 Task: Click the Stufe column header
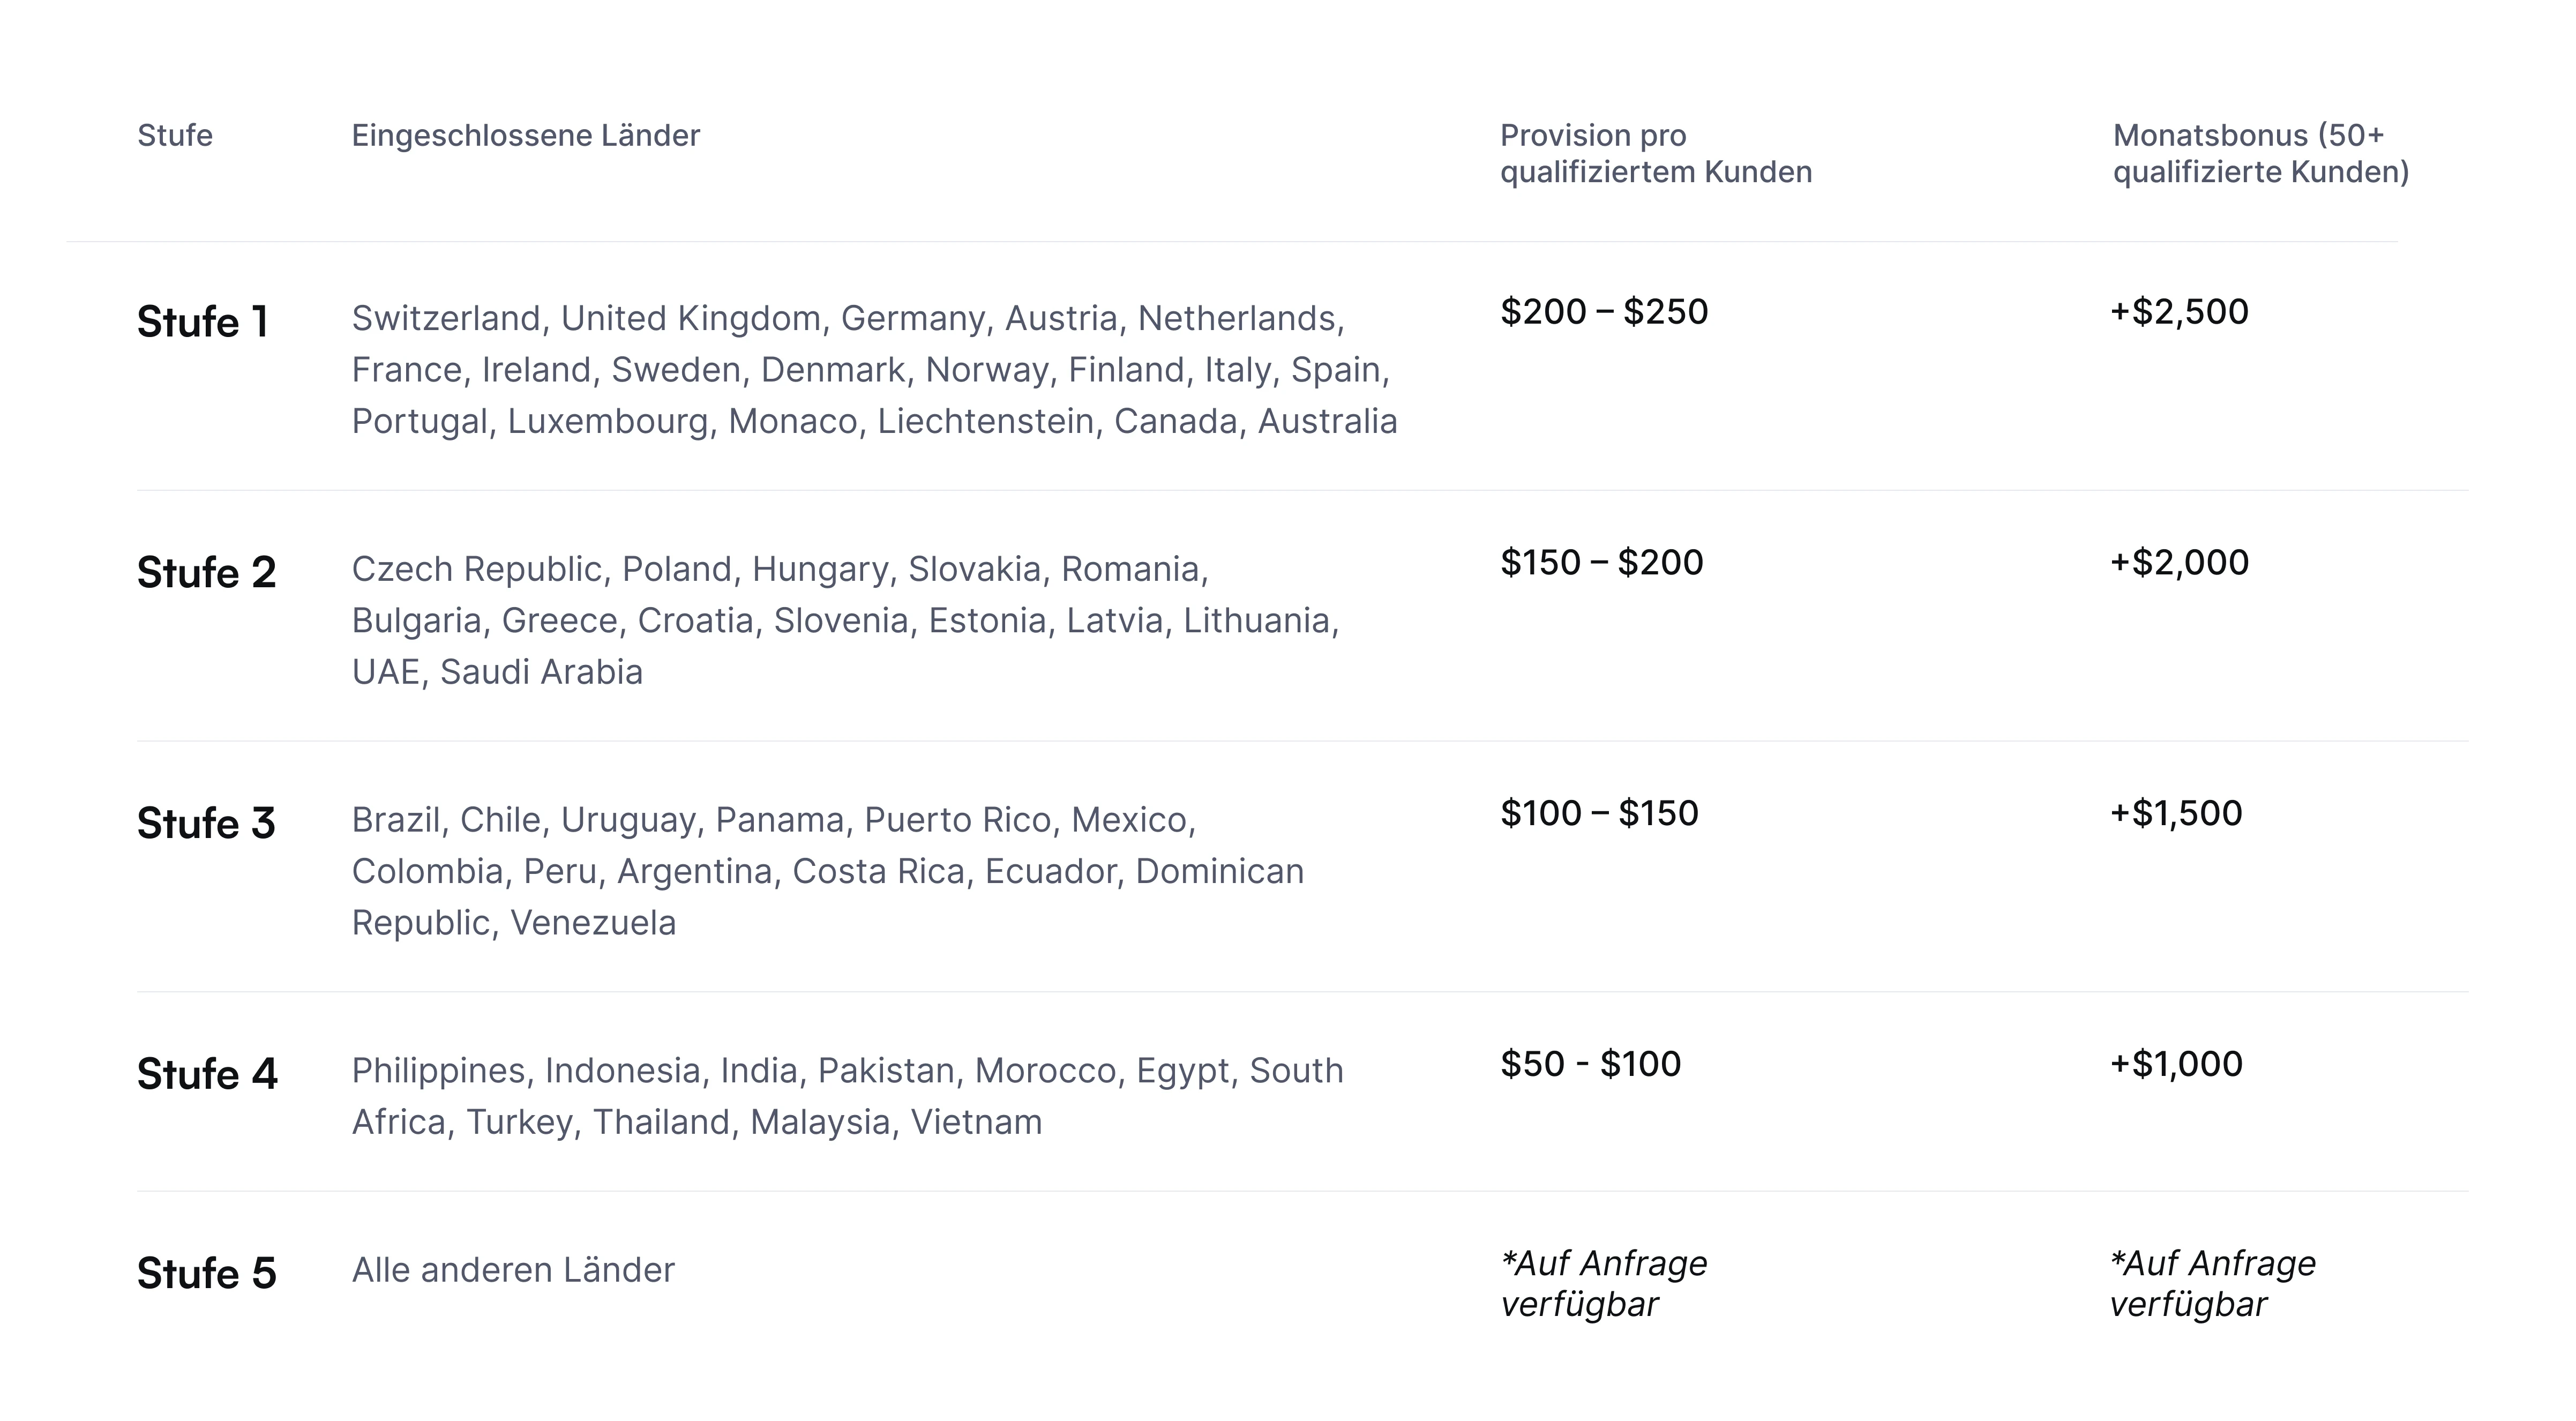pos(175,135)
